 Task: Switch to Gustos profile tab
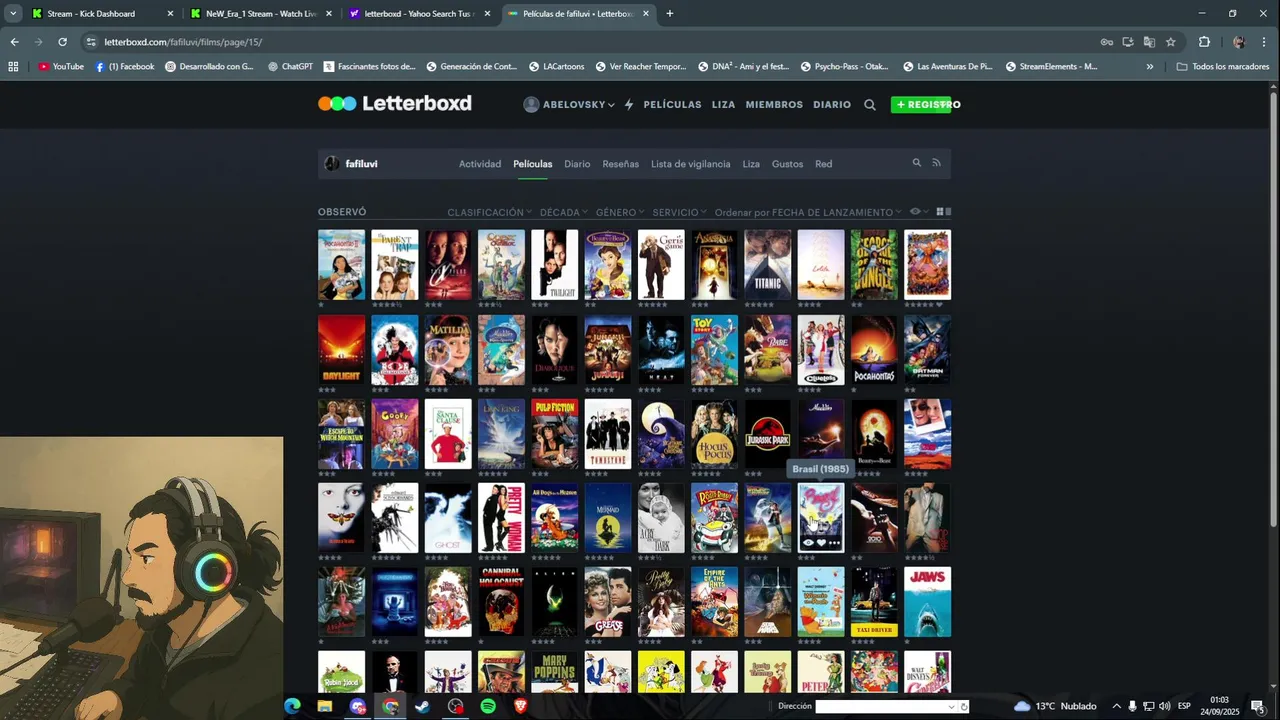tap(787, 164)
